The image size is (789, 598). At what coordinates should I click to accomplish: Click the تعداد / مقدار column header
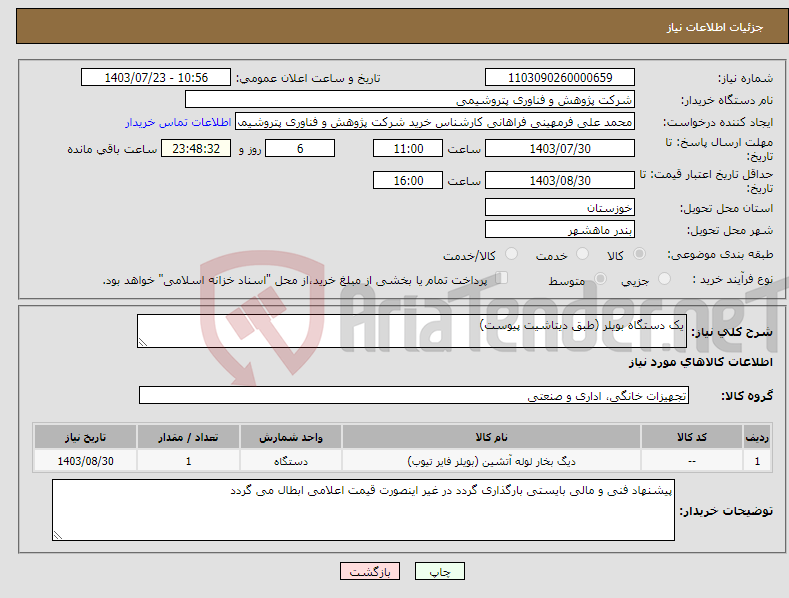[x=188, y=437]
